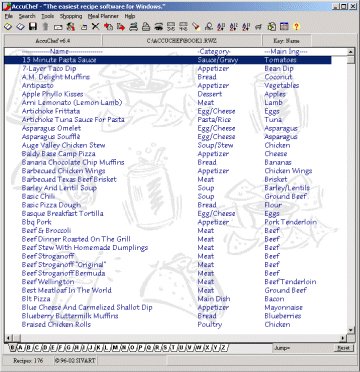
Task: Switch to the S letter tab
Action: pyautogui.click(x=165, y=348)
